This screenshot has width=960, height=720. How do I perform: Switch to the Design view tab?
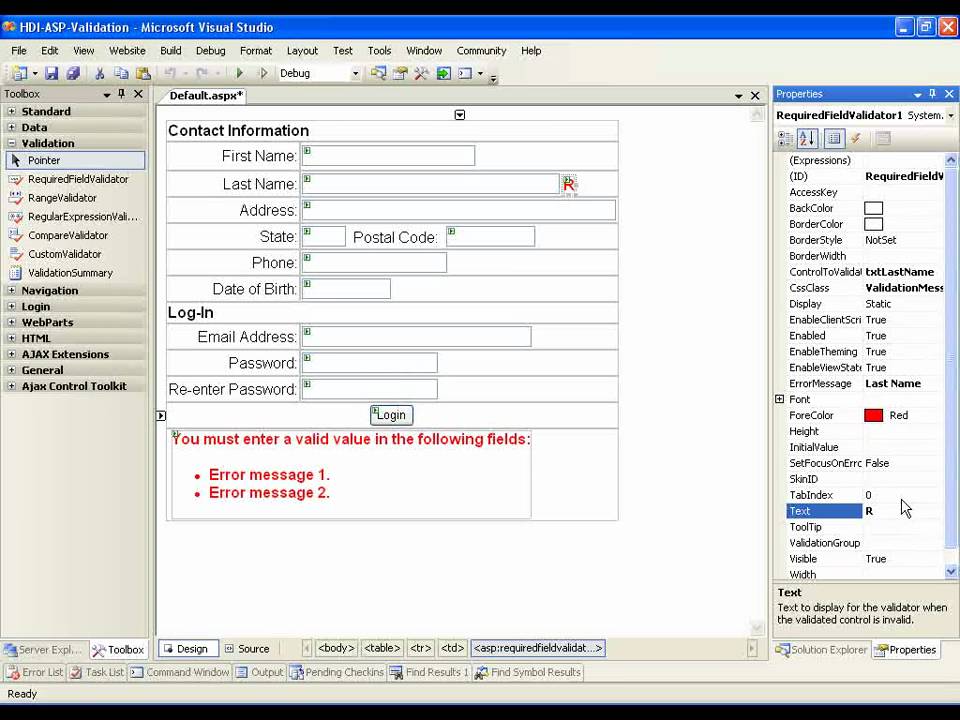coord(186,649)
